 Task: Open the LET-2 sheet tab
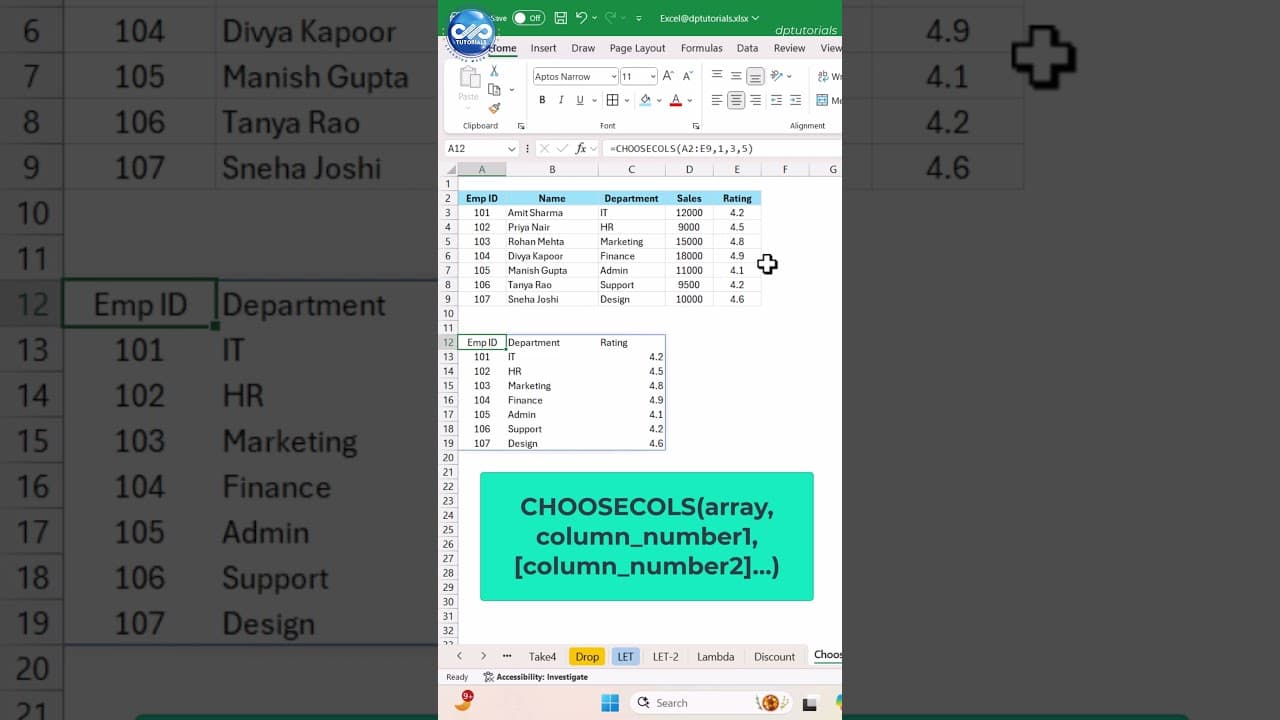pyautogui.click(x=665, y=656)
